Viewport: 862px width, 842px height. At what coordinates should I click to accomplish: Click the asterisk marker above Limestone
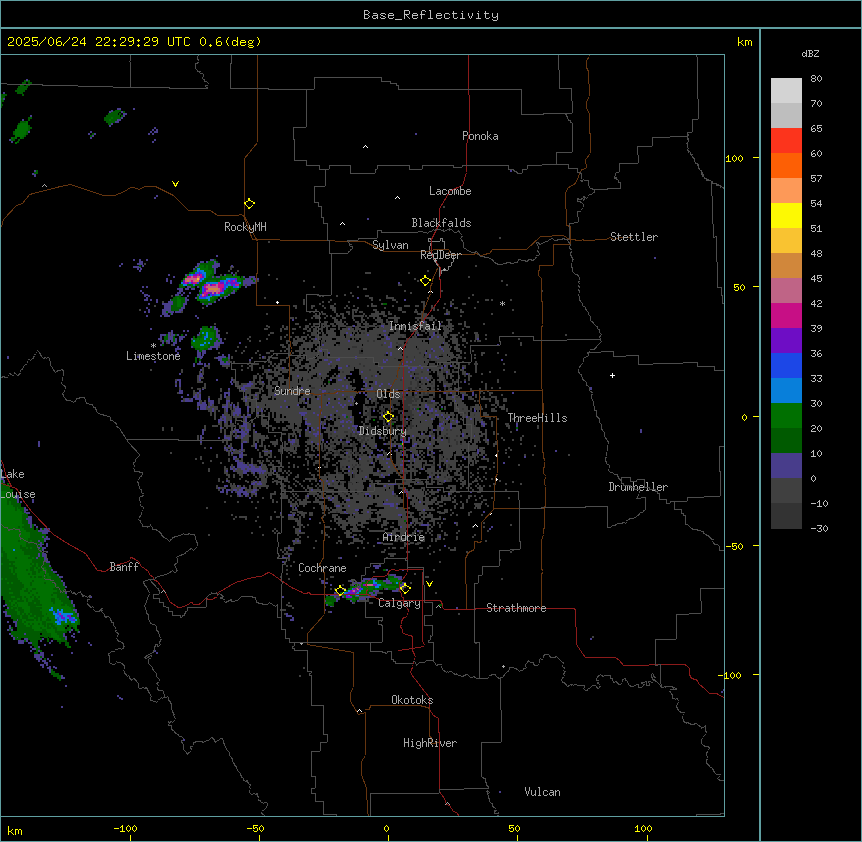(153, 346)
